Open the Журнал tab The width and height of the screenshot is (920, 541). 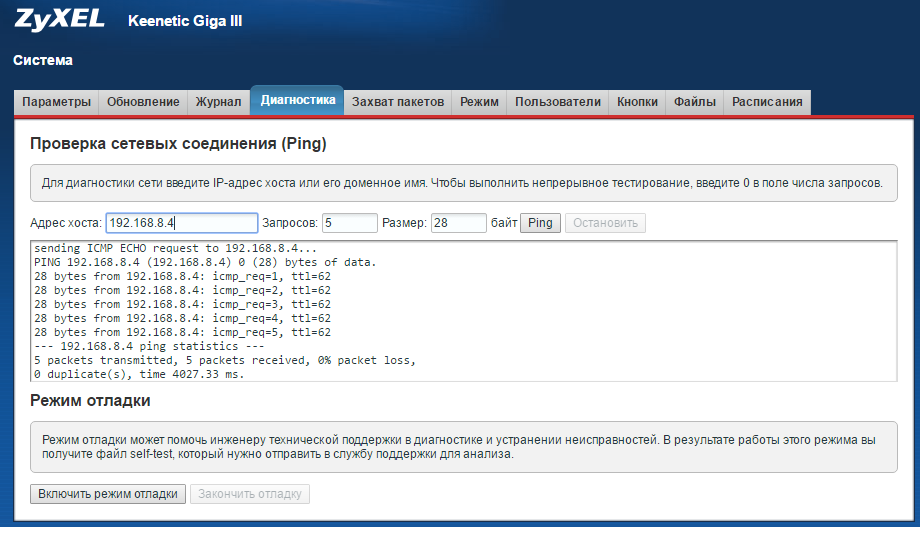tap(218, 102)
